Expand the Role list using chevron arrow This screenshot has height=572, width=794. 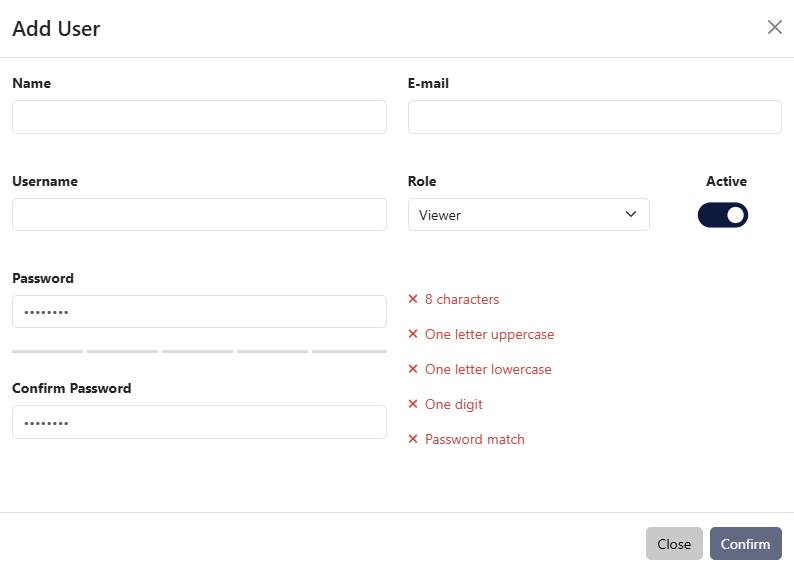(x=630, y=215)
